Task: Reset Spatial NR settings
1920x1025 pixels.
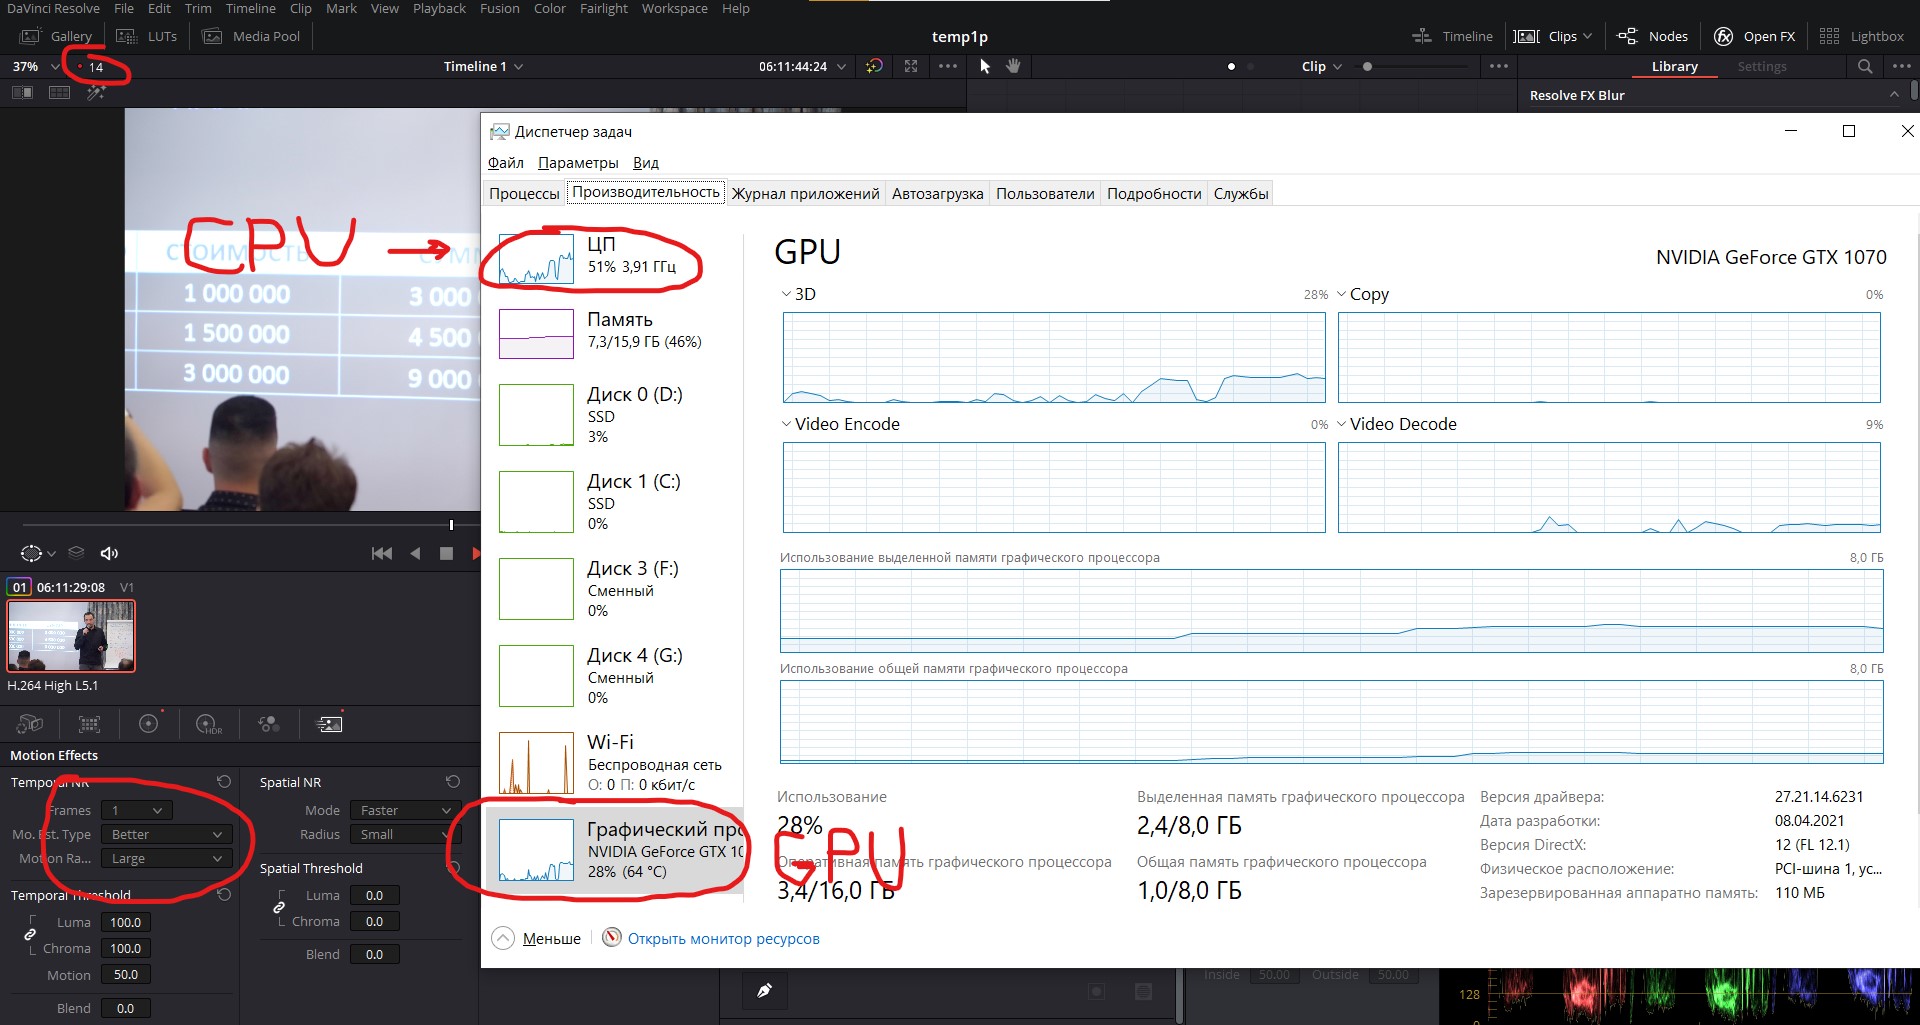Action: 453,781
